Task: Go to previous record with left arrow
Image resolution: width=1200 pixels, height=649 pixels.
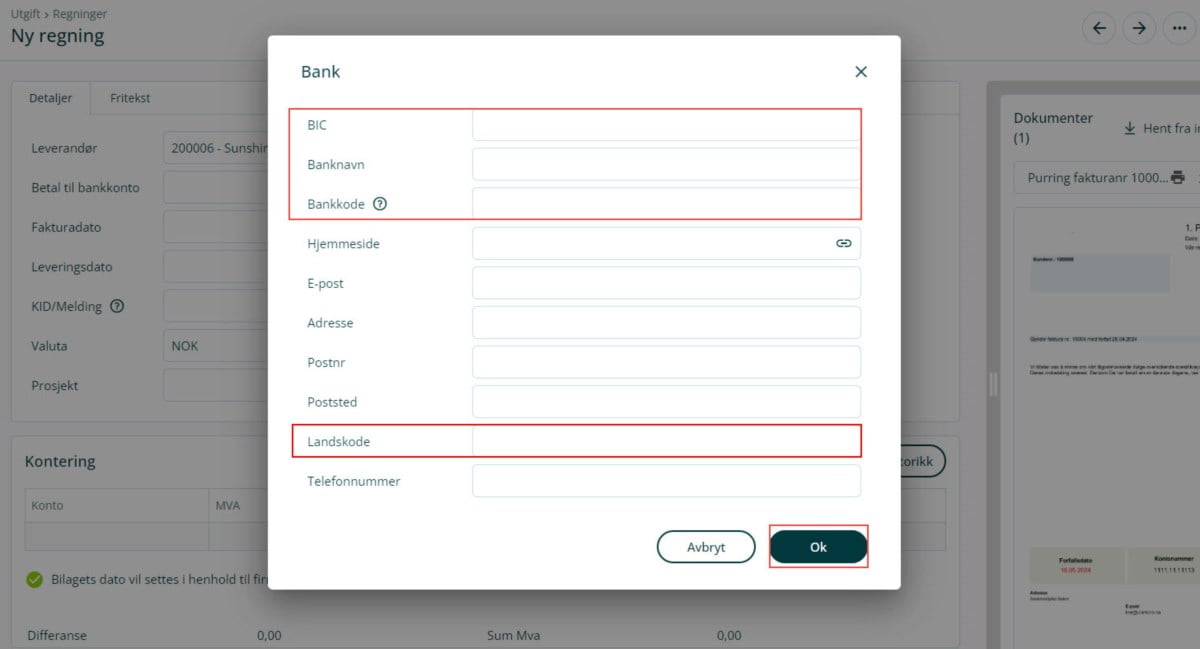Action: 1100,28
